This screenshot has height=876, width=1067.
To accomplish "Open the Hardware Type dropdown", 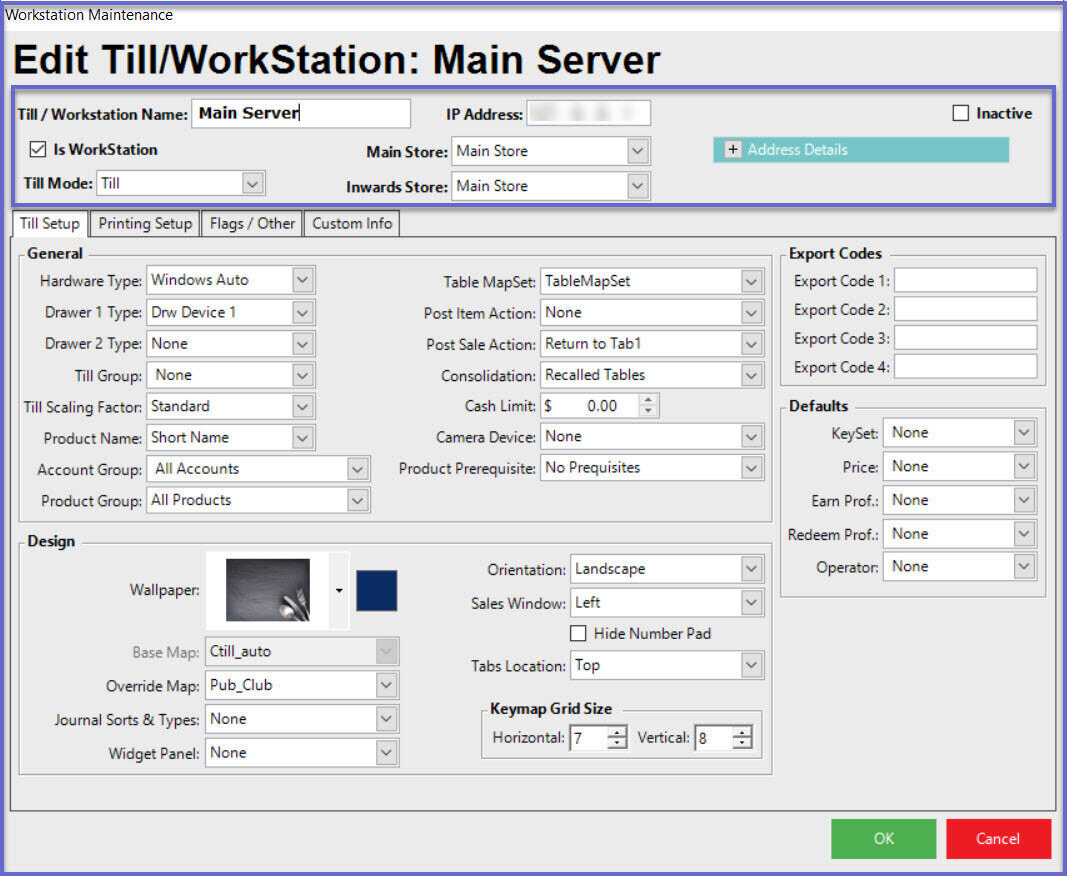I will [304, 281].
